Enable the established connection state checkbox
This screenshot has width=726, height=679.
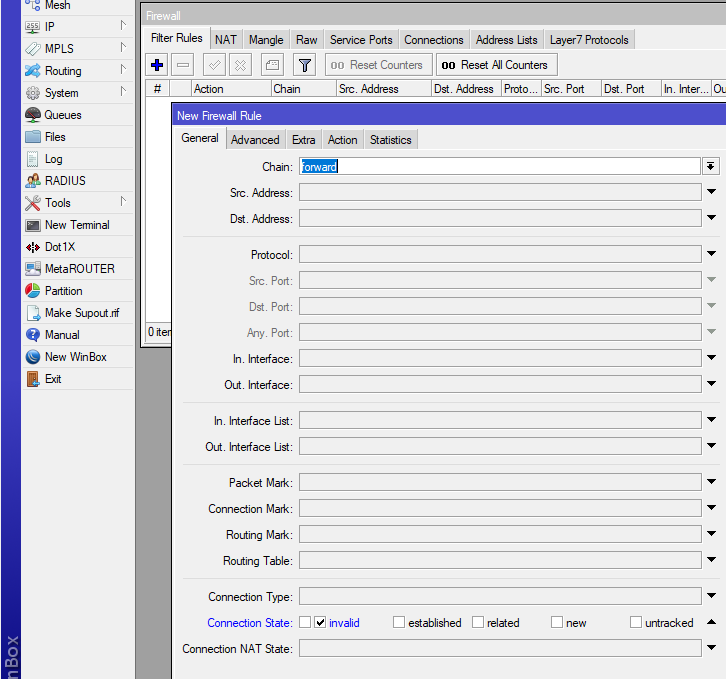(x=399, y=622)
